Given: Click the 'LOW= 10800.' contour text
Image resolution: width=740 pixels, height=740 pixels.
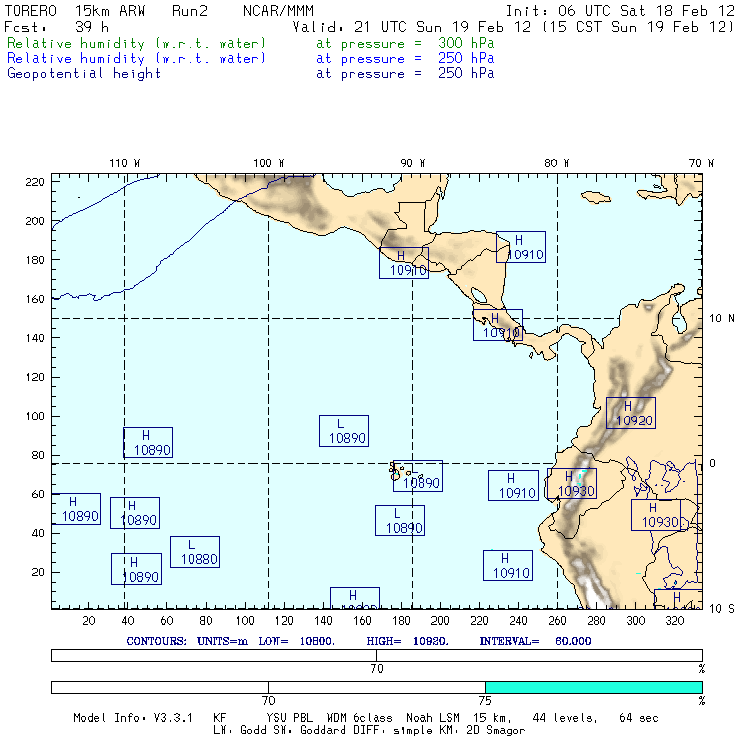Looking at the screenshot, I should [296, 641].
